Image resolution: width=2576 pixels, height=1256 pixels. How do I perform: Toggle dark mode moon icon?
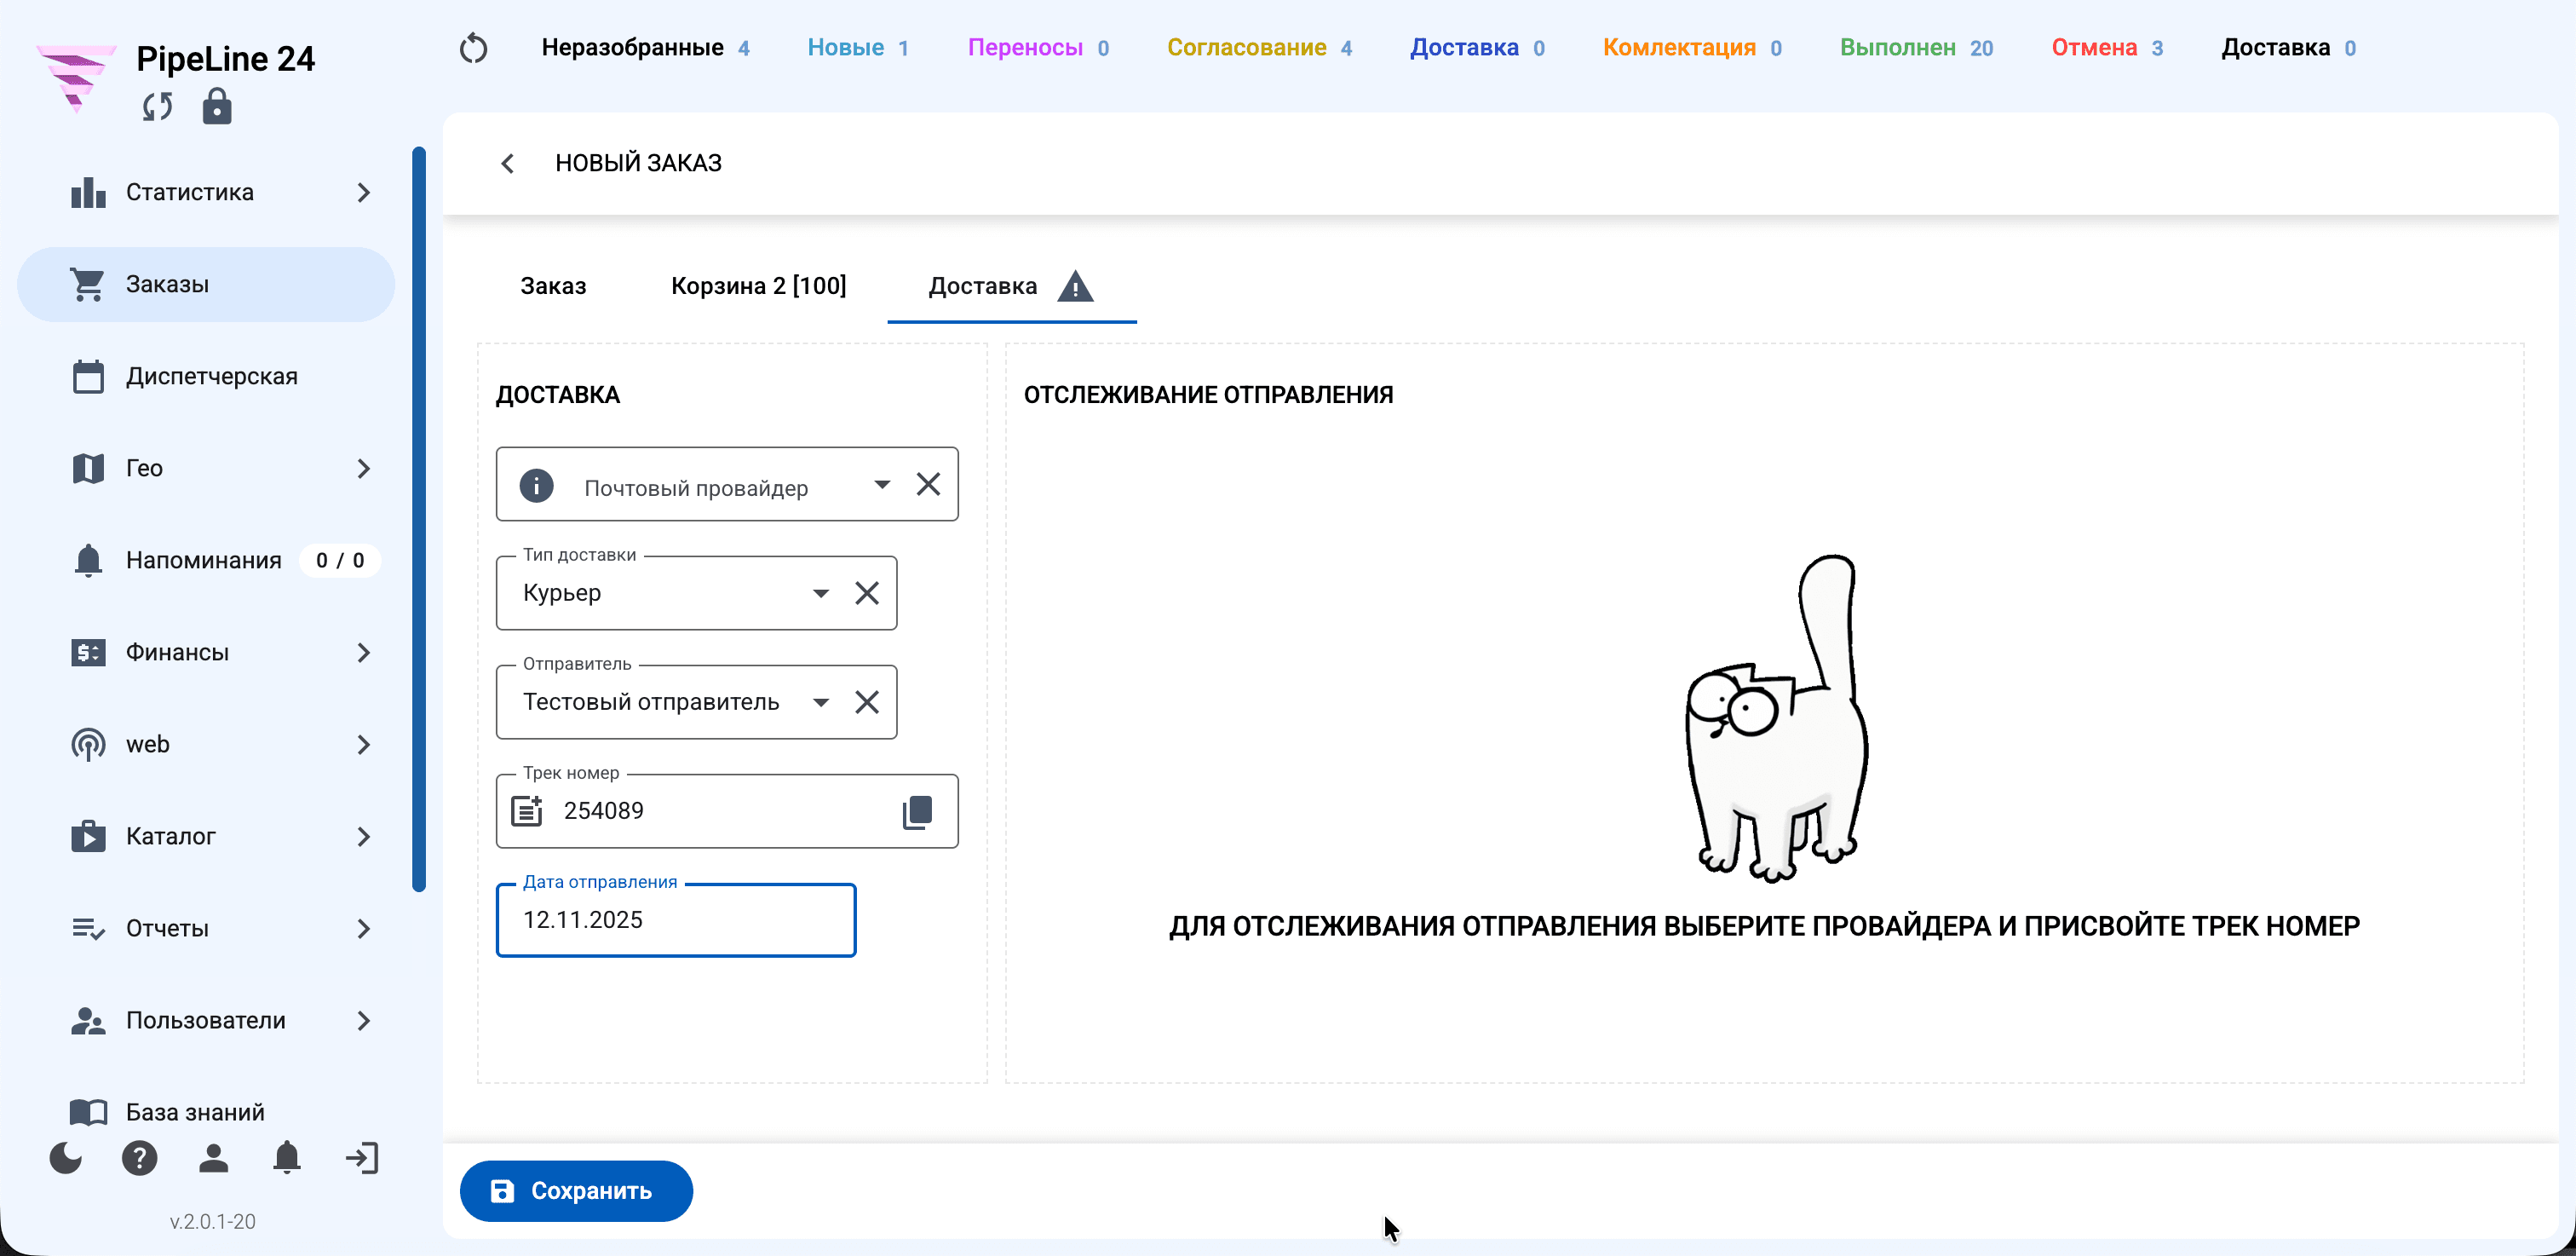66,1158
